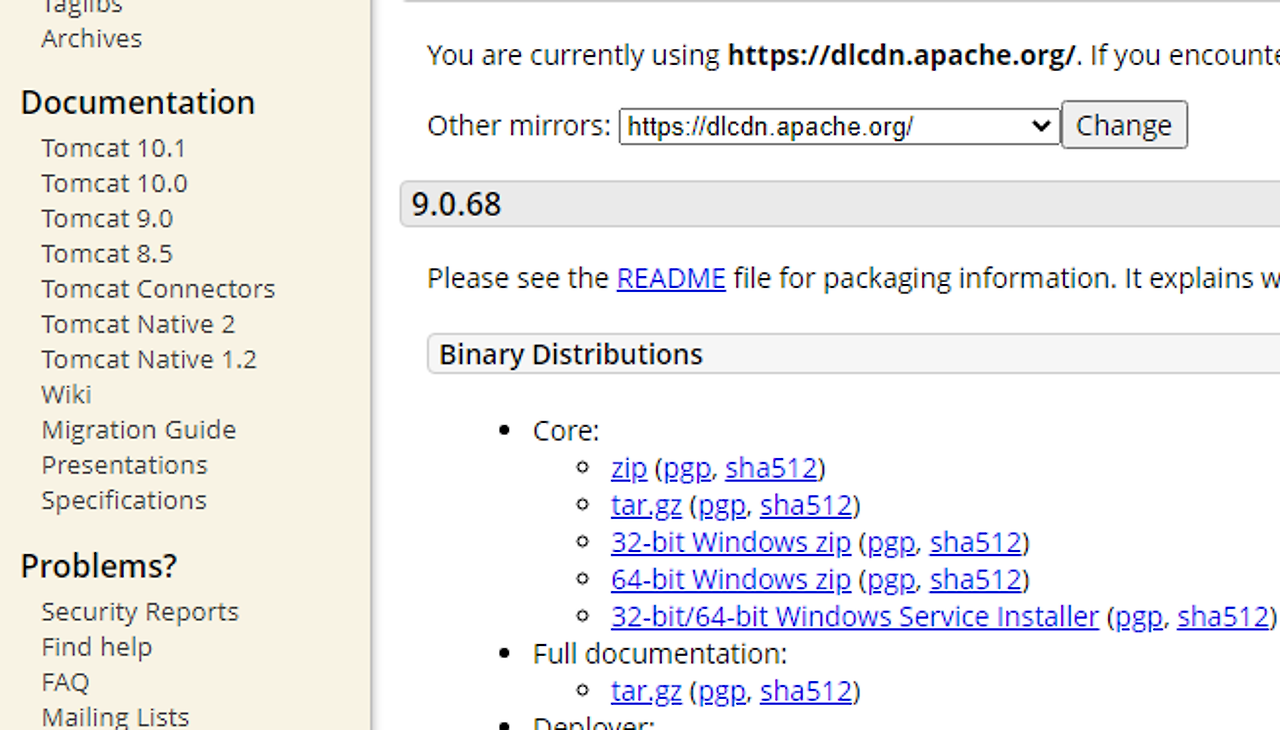Open sha512 checksum for Core zip
This screenshot has width=1280, height=730.
pos(771,468)
